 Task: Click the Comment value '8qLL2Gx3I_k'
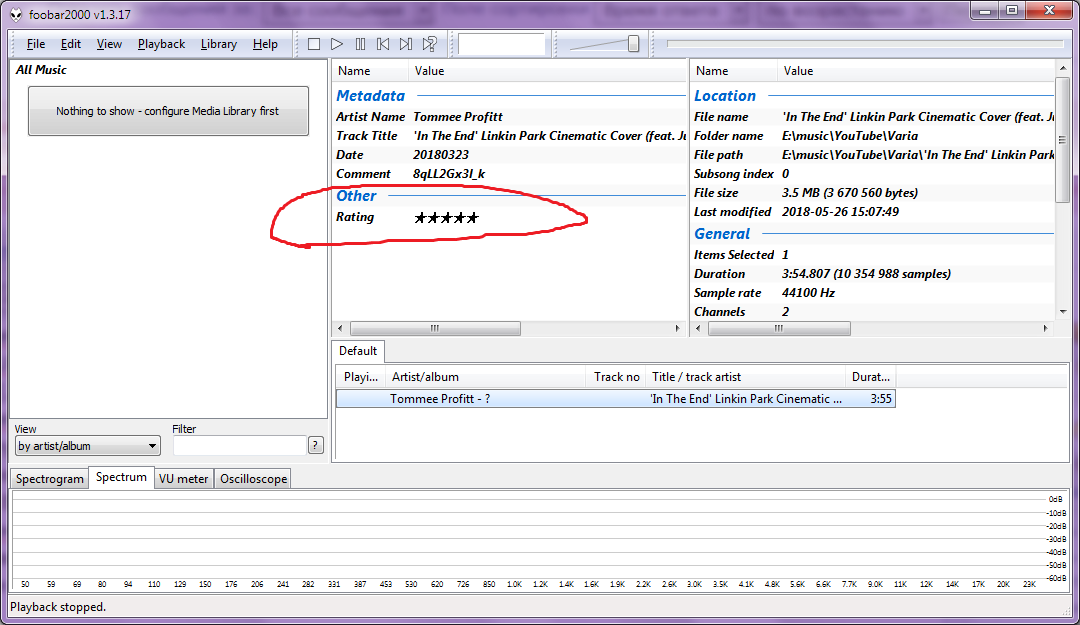449,174
